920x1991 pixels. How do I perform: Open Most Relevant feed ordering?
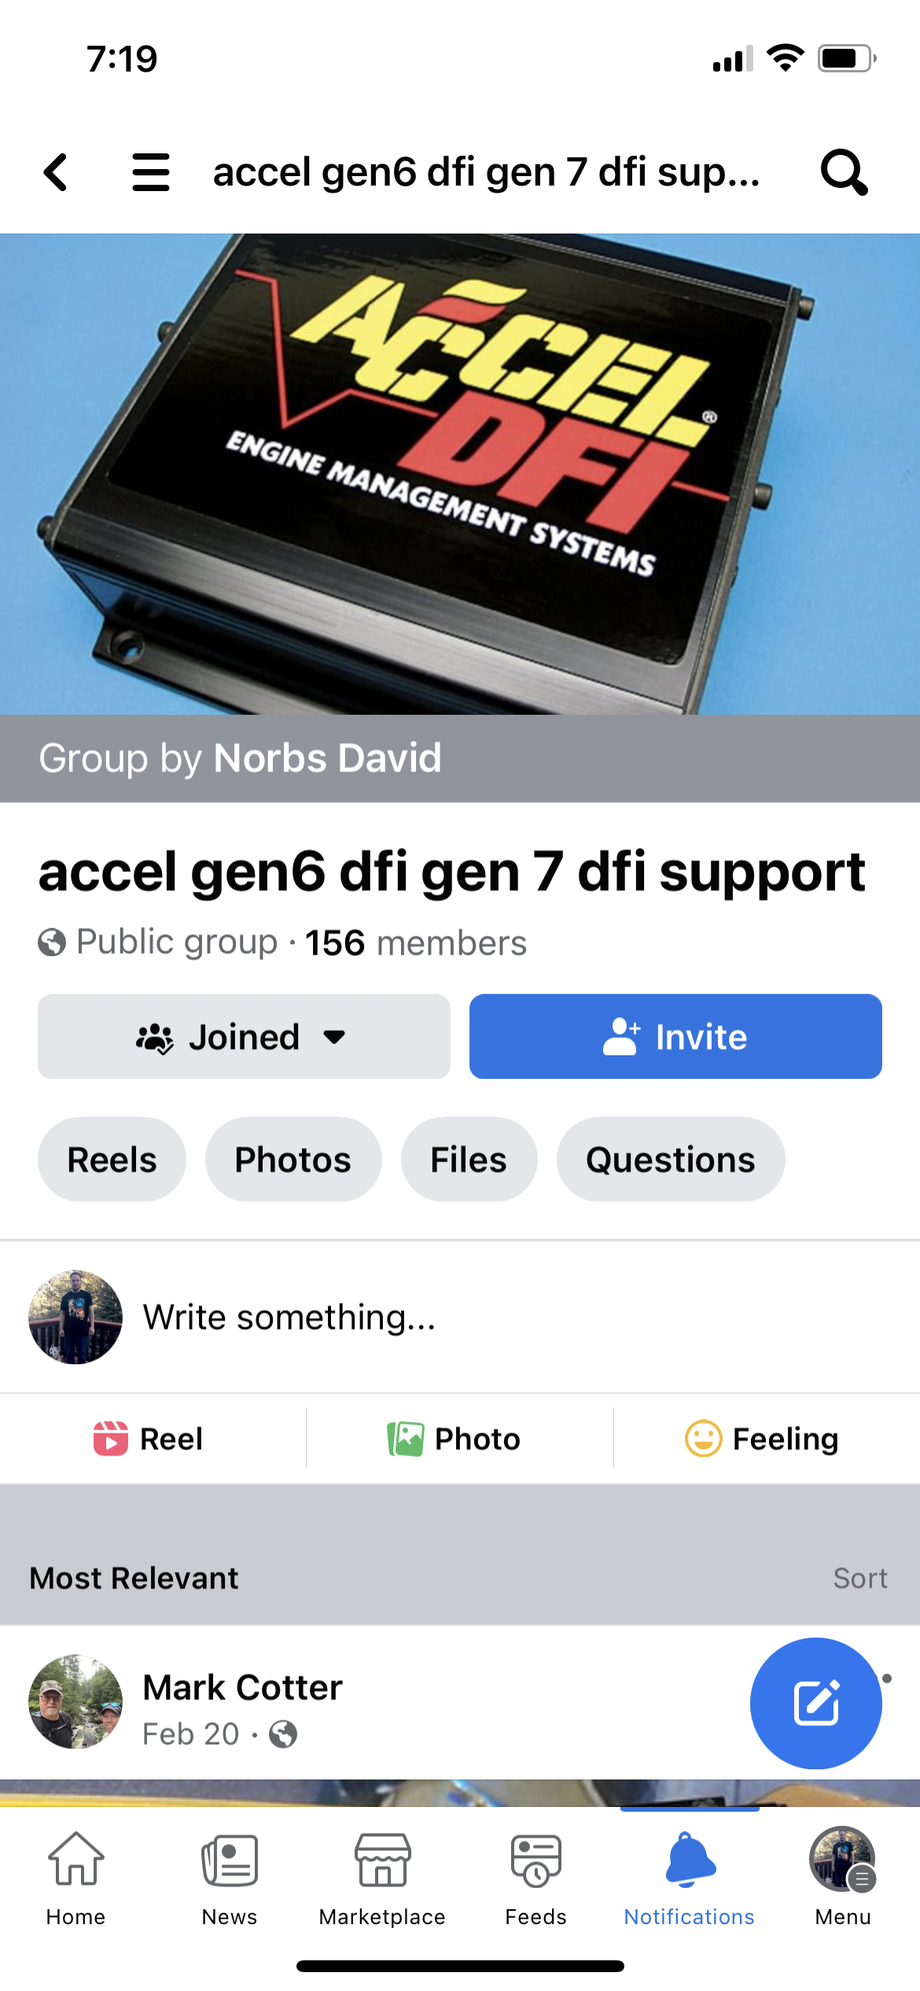point(134,1578)
